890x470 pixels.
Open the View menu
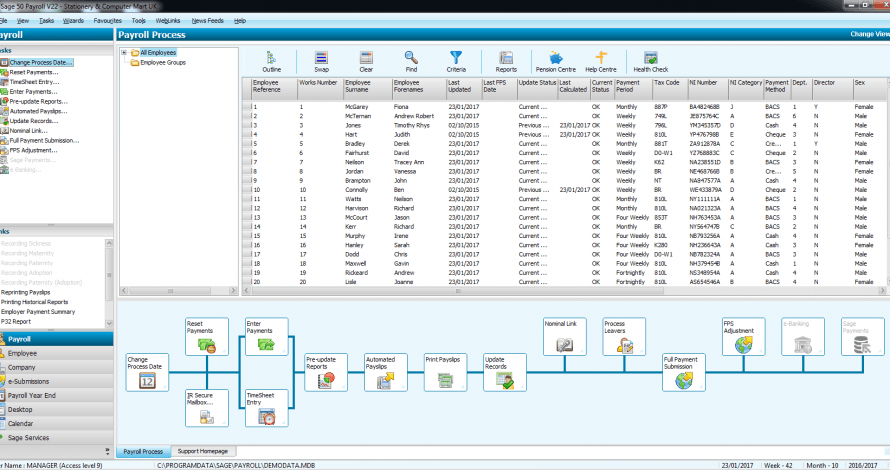click(23, 20)
